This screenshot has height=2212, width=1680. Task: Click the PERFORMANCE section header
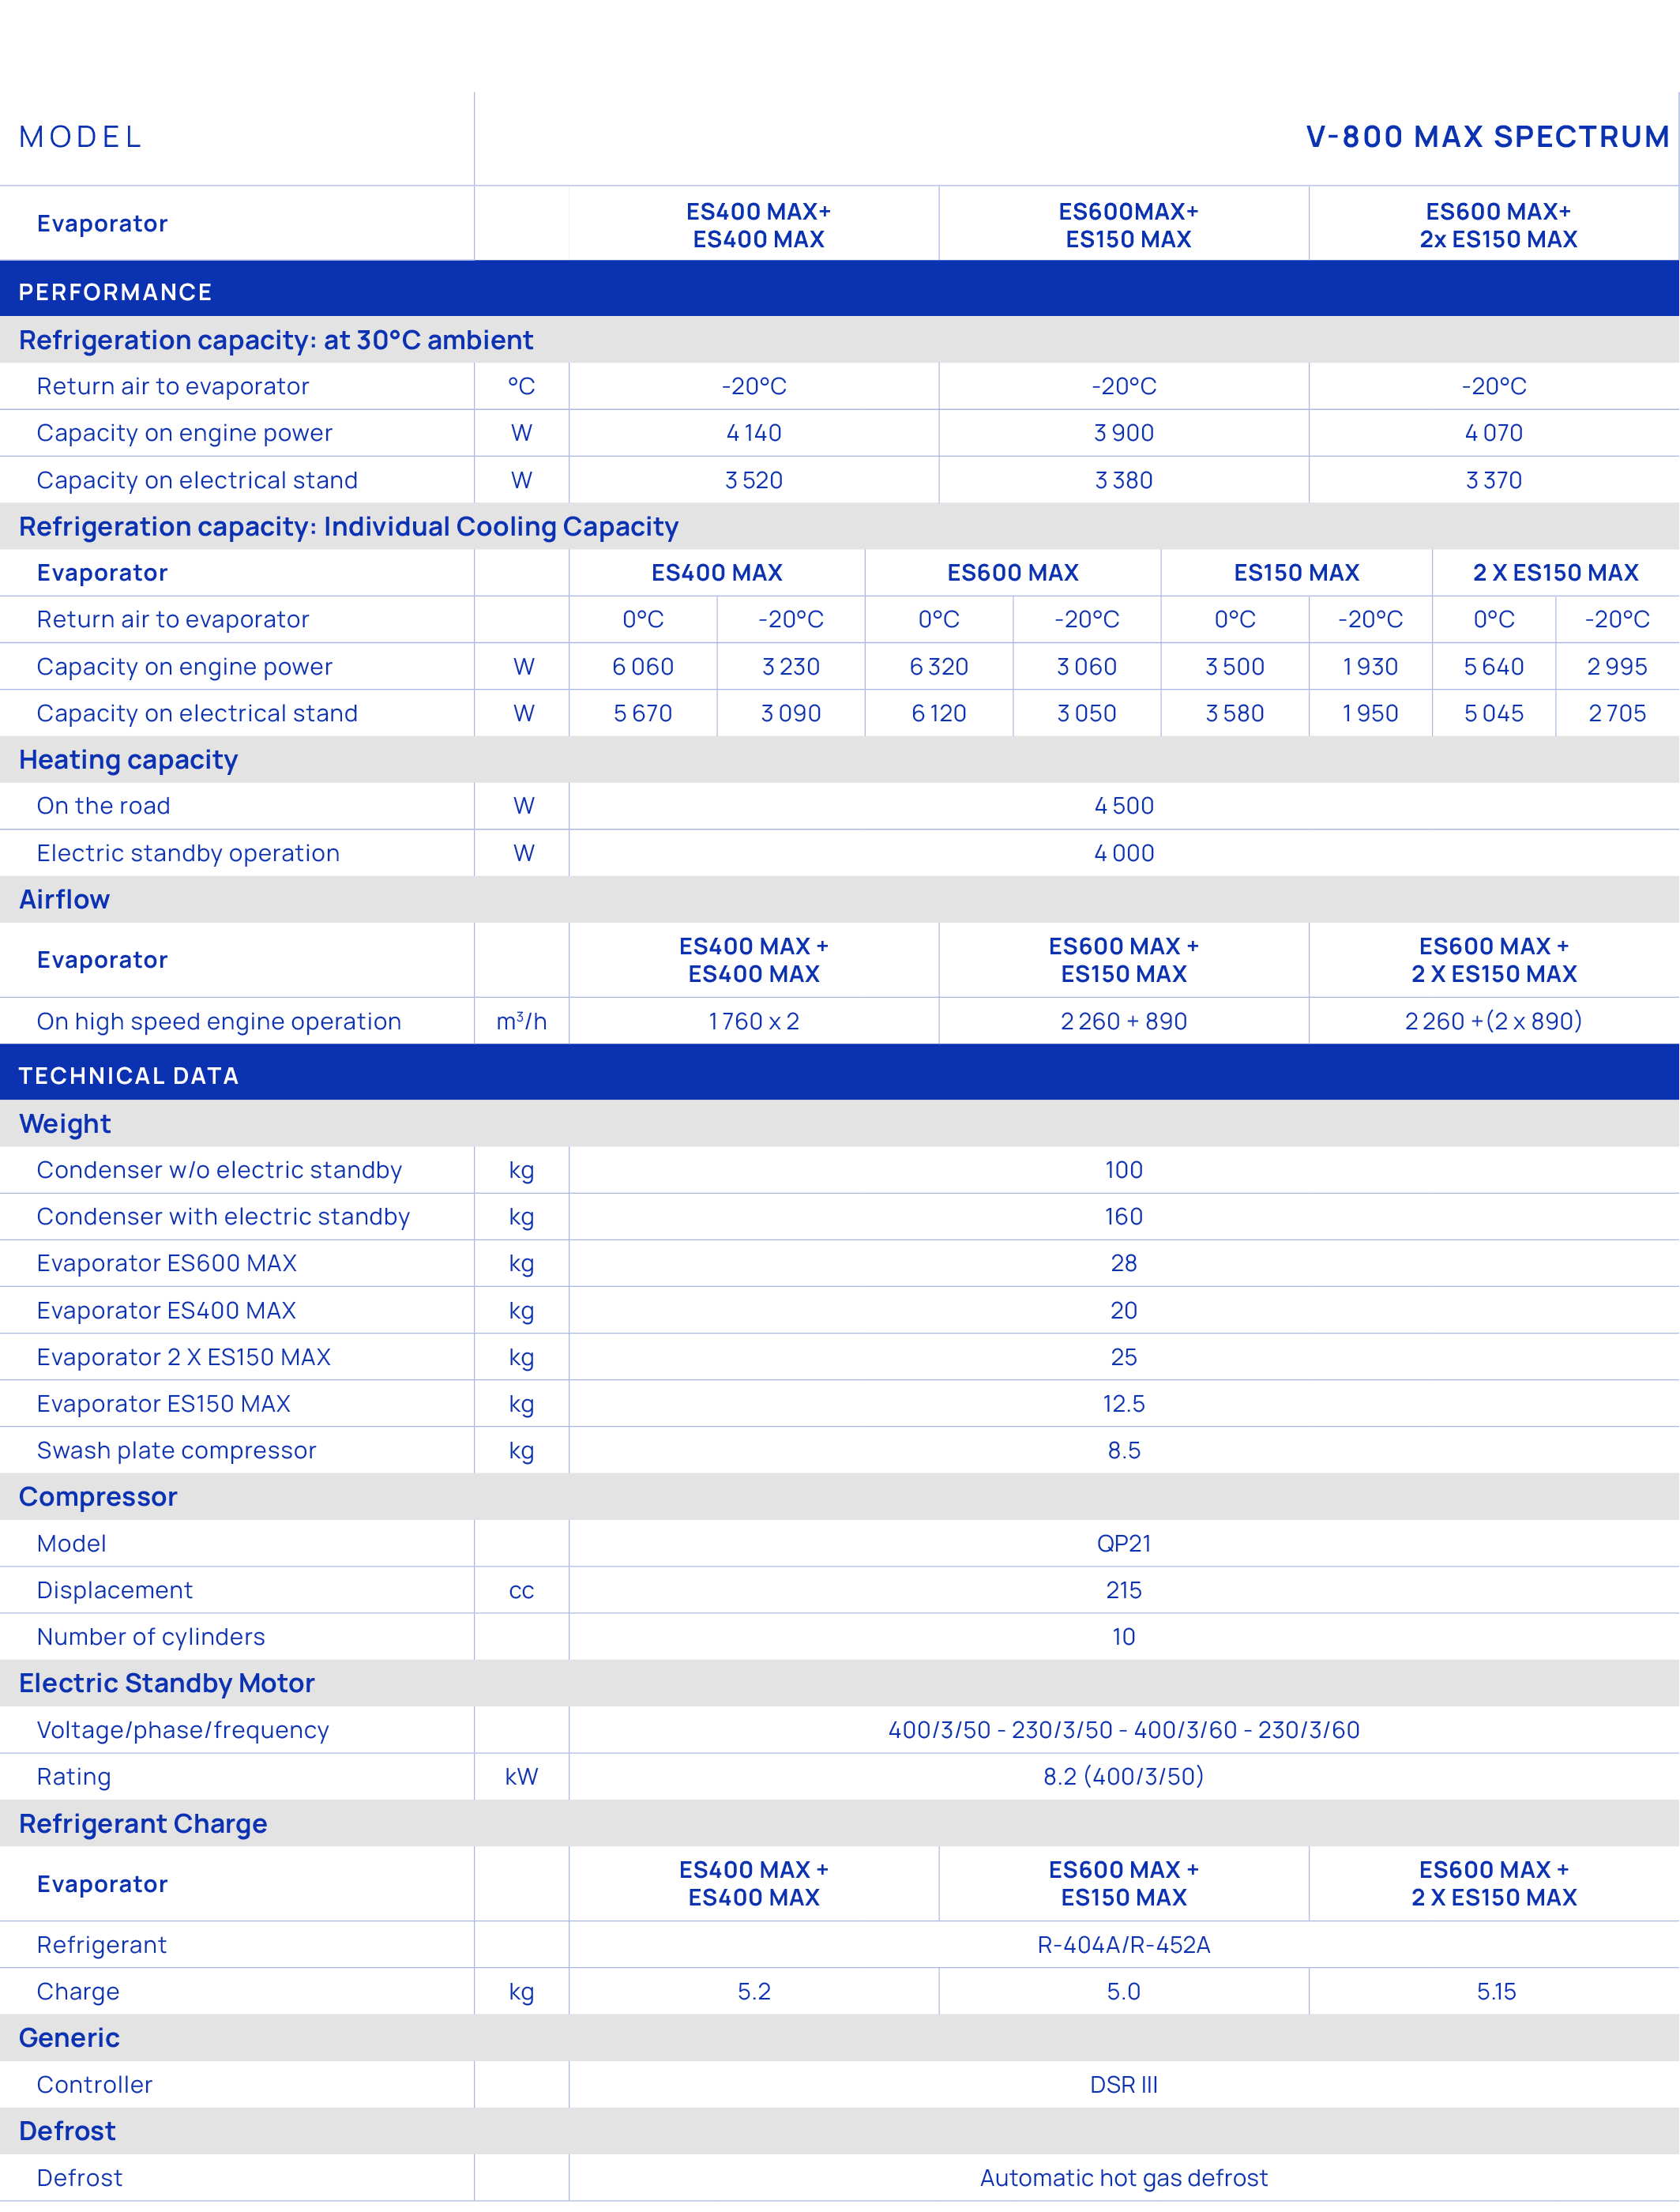pos(115,292)
